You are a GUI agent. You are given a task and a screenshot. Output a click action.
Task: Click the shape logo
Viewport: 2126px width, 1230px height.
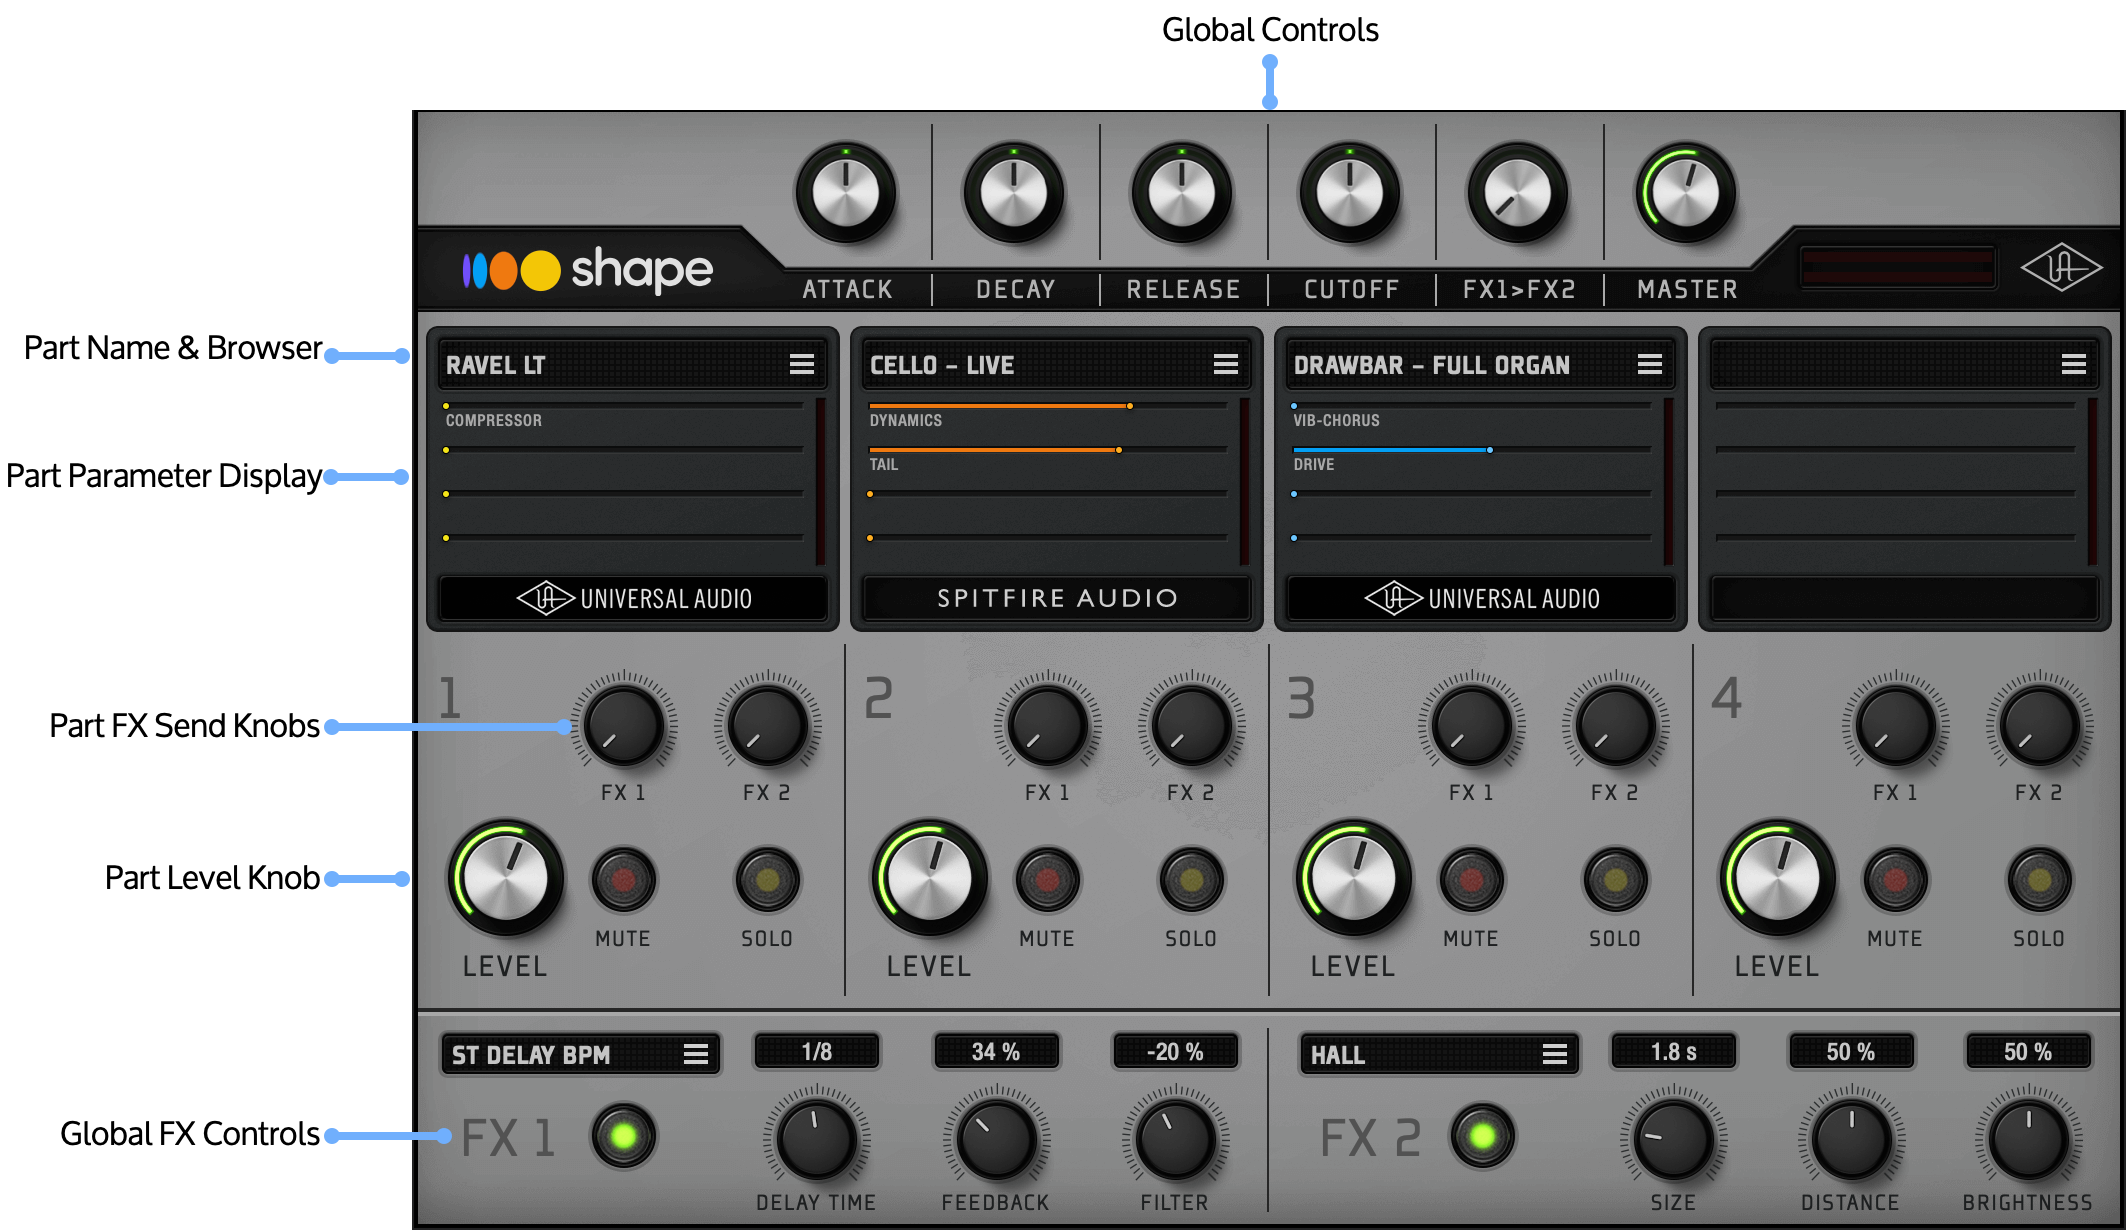coord(588,270)
